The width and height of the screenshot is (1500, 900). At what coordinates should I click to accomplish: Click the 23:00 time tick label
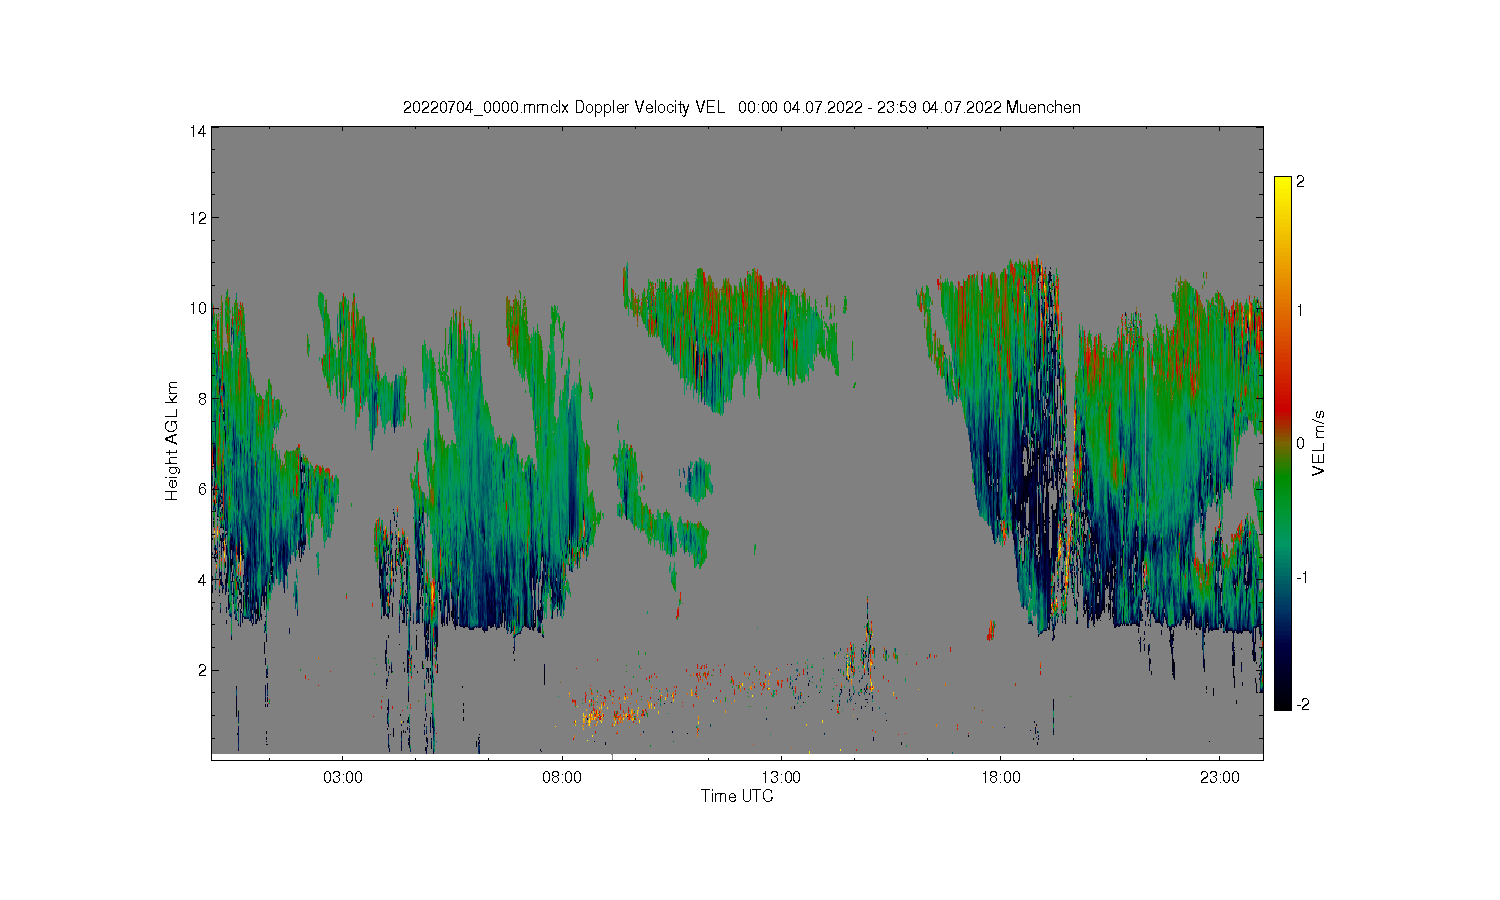point(1219,777)
